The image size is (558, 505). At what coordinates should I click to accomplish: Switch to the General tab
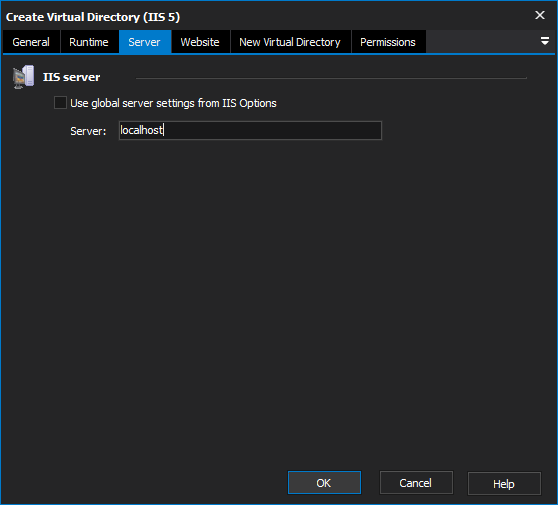pyautogui.click(x=31, y=42)
